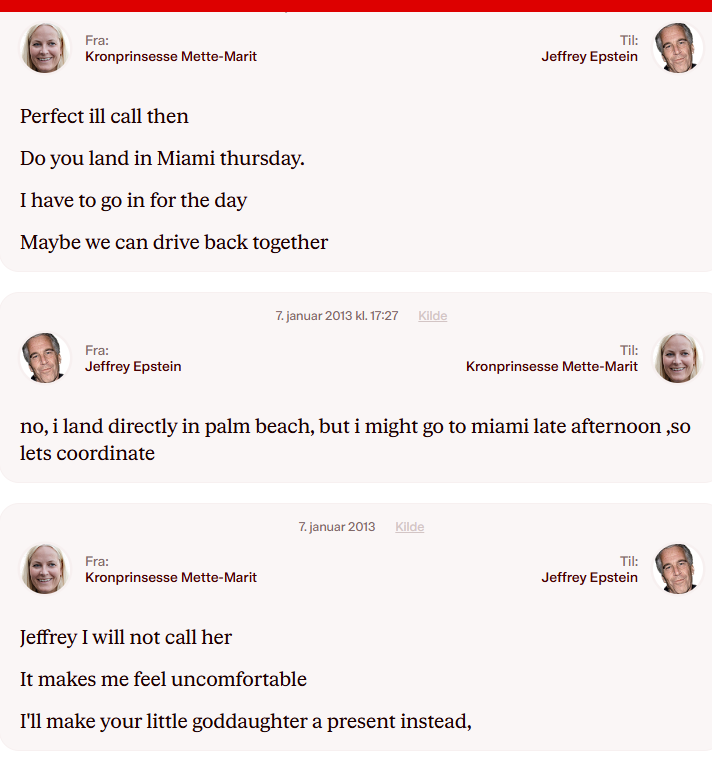This screenshot has height=770, width=712.
Task: Click sender name Jeffrey Epstein in 17:27 message
Action: pyautogui.click(x=133, y=367)
